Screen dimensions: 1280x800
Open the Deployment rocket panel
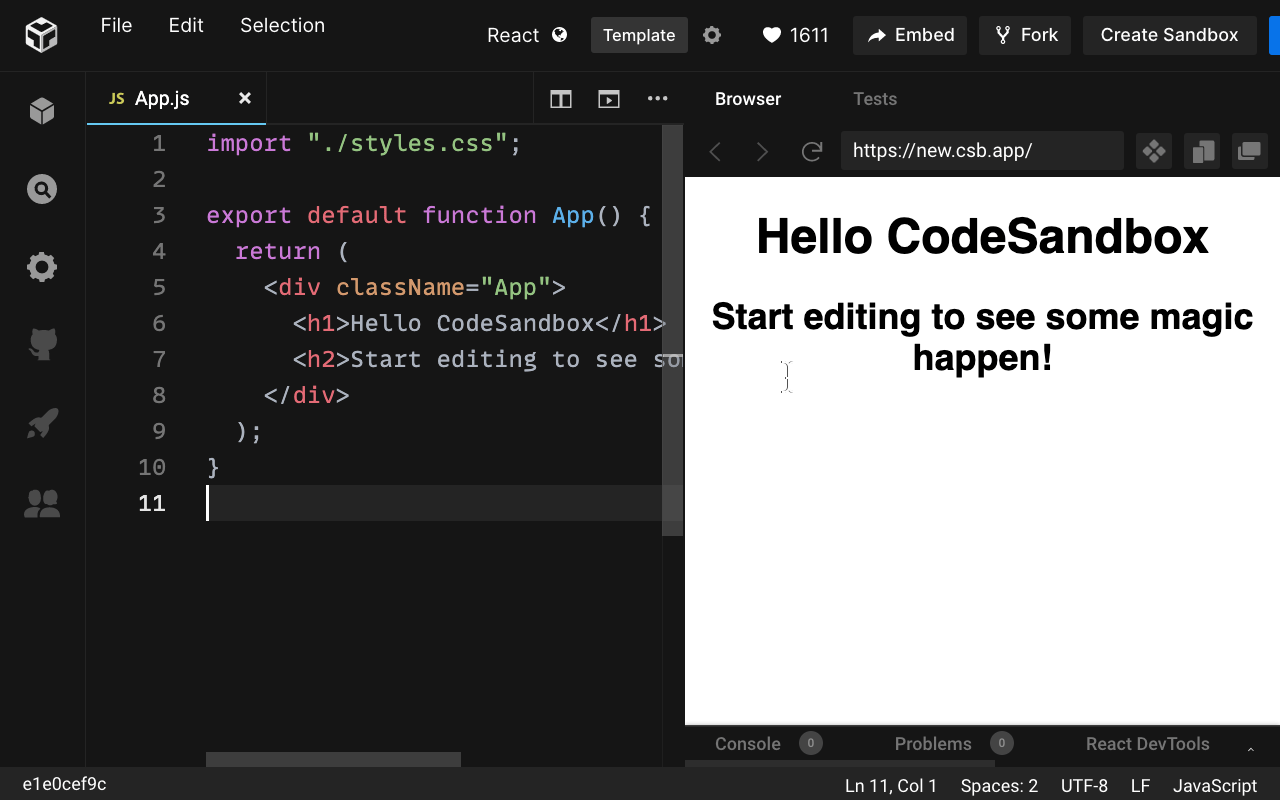click(41, 423)
